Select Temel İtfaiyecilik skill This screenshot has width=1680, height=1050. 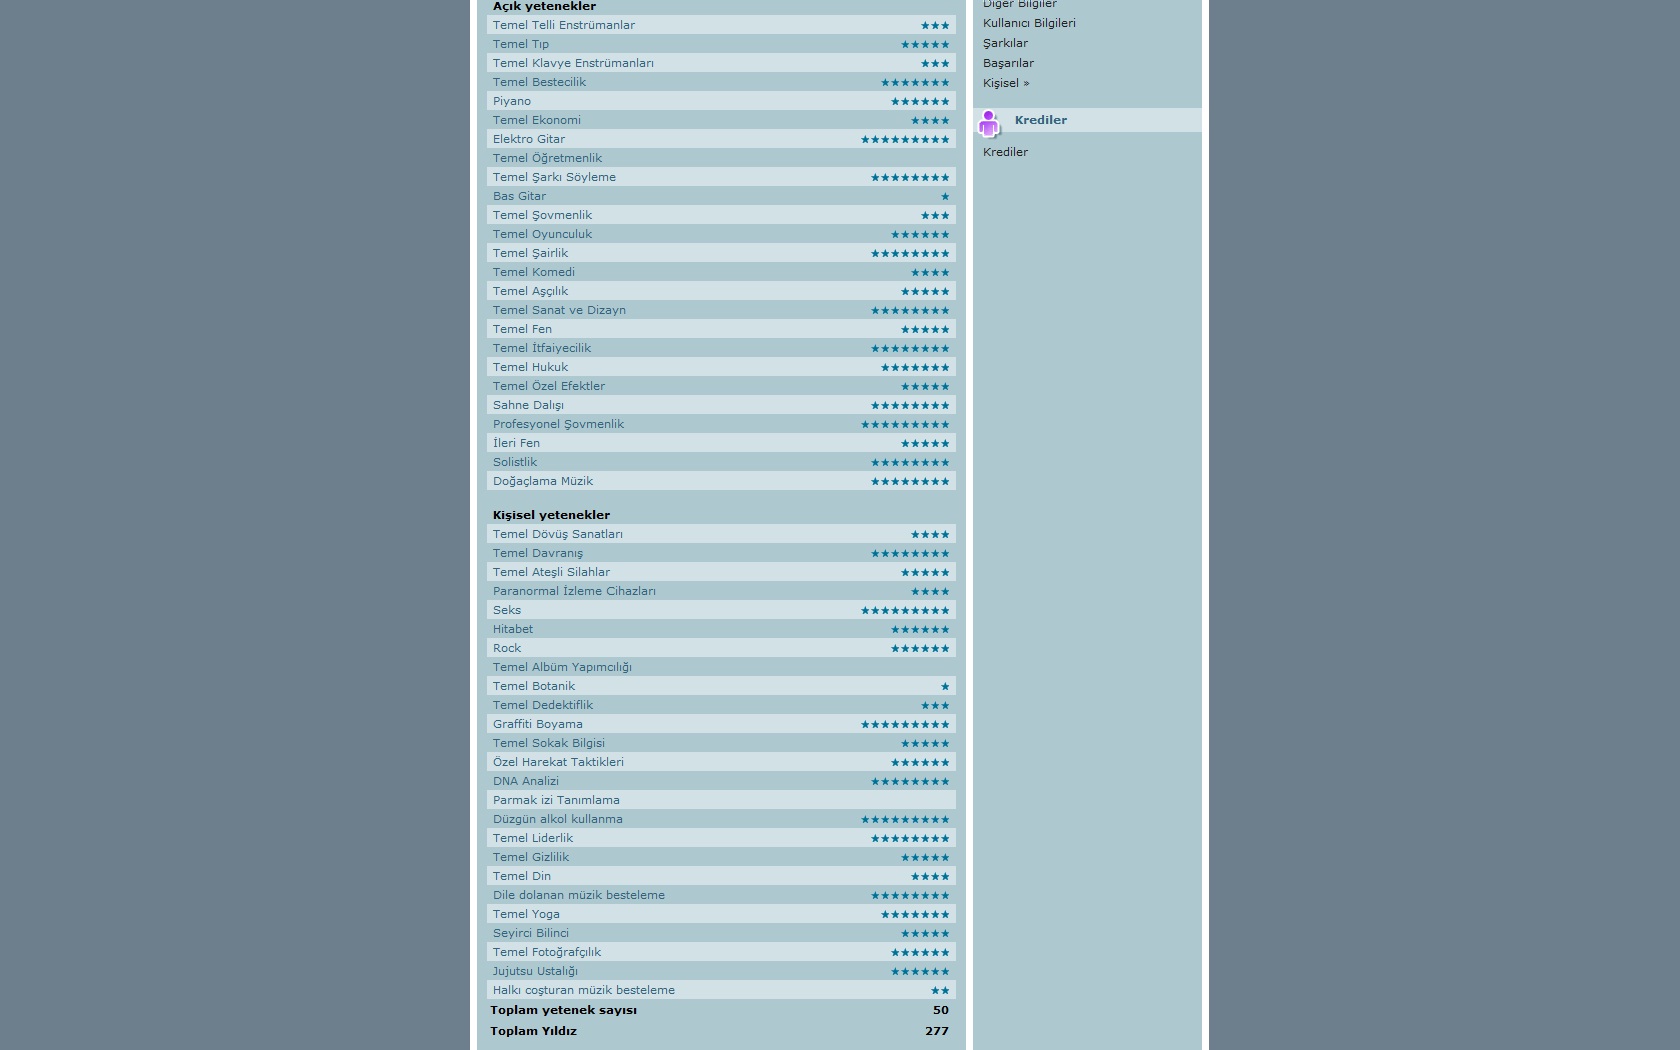pos(541,348)
